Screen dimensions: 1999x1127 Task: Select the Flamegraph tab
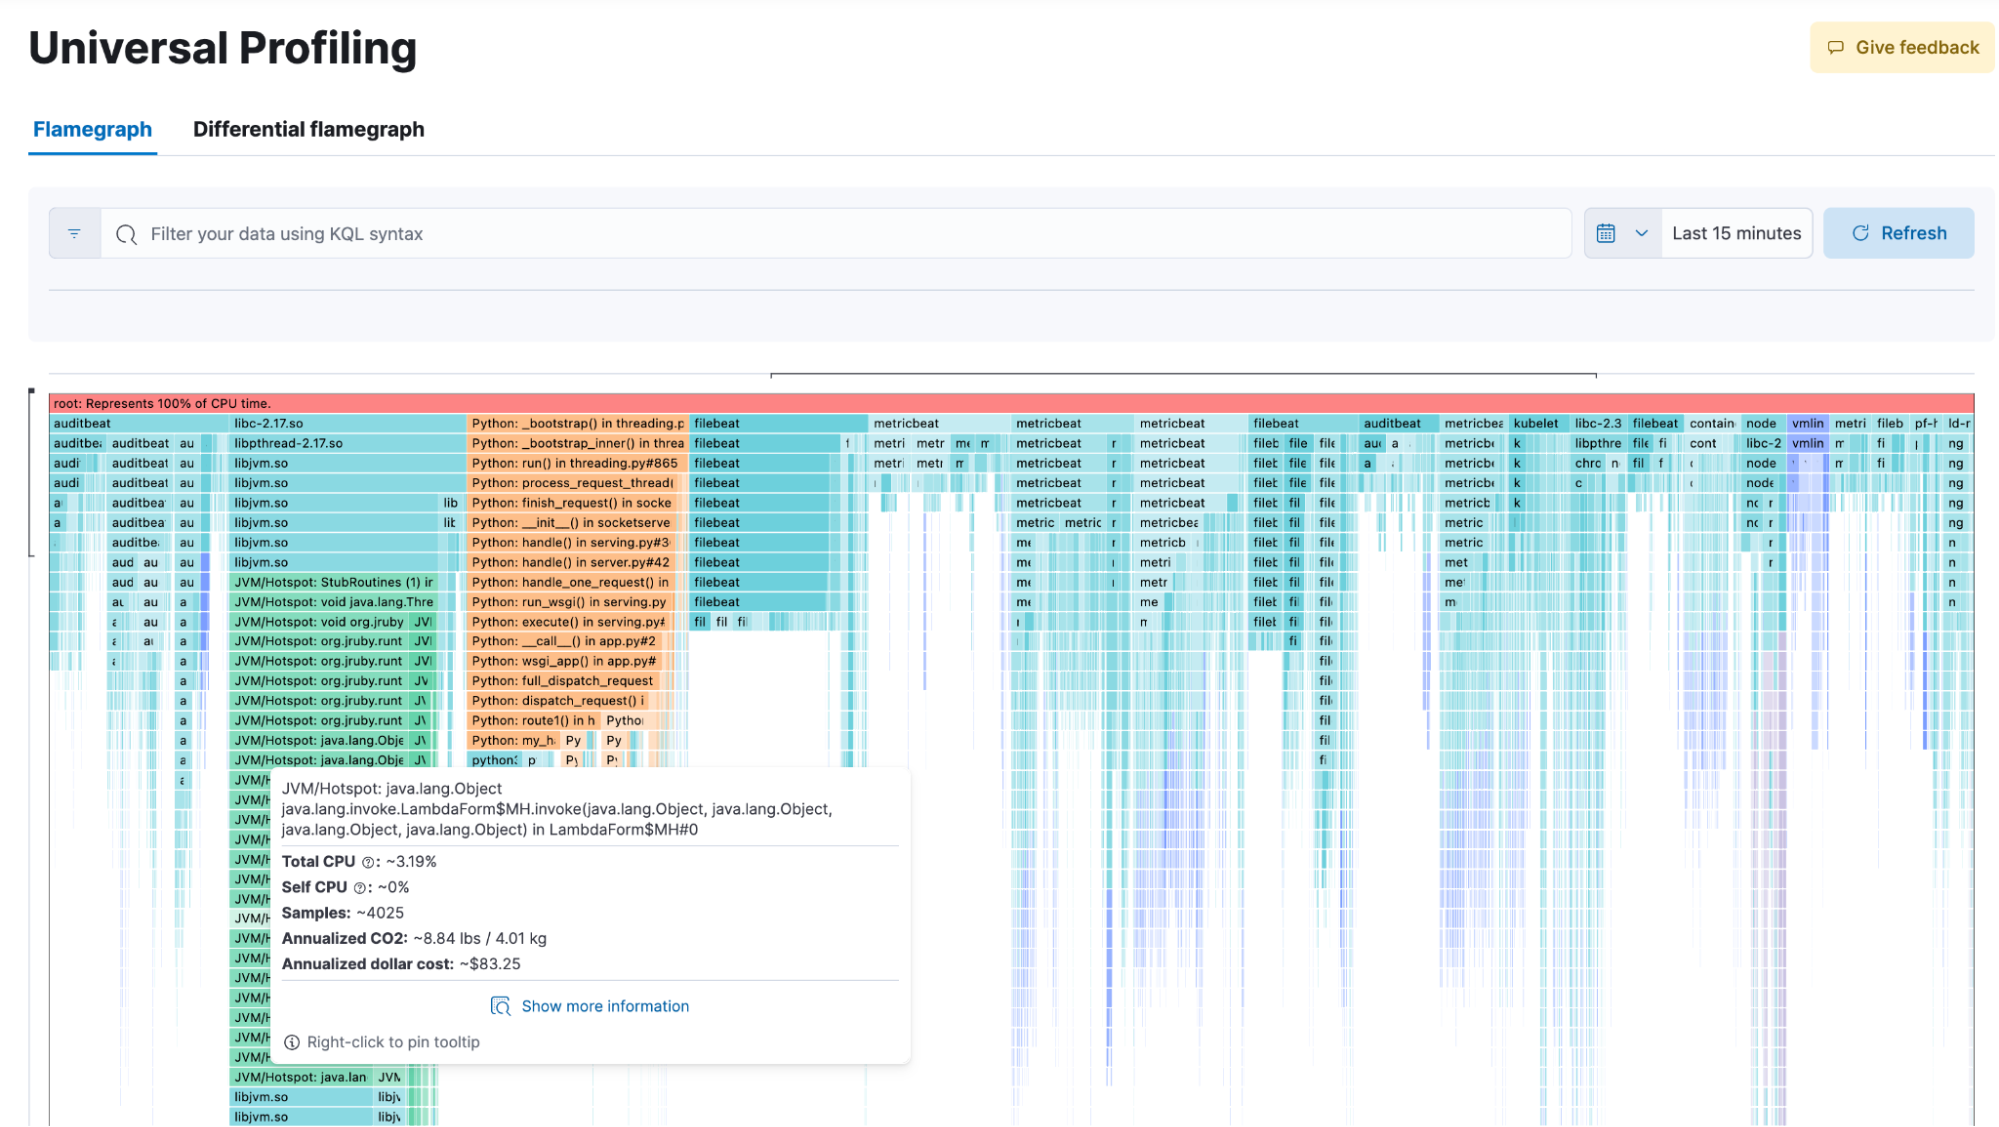click(92, 129)
